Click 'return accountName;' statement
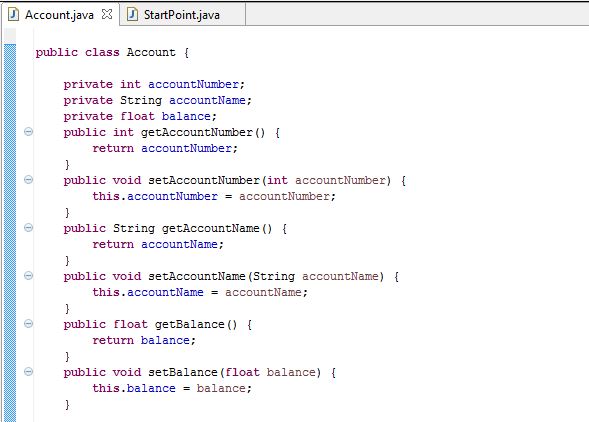This screenshot has height=422, width=589. (x=158, y=245)
